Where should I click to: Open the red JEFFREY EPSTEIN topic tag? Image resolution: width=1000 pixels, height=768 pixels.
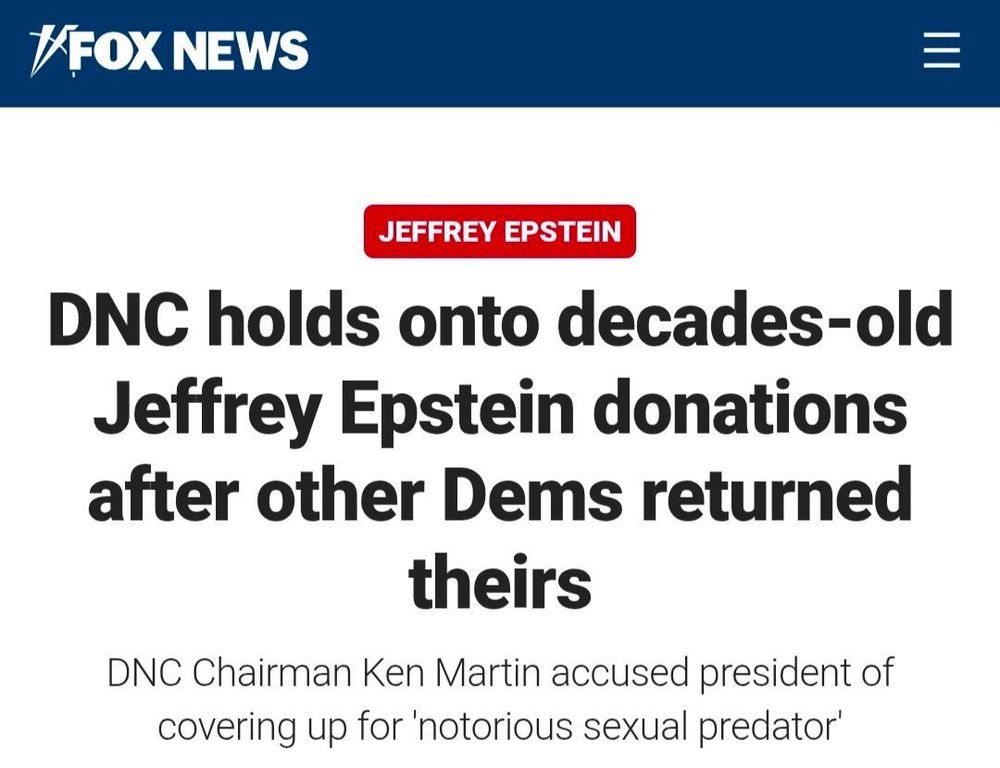499,231
